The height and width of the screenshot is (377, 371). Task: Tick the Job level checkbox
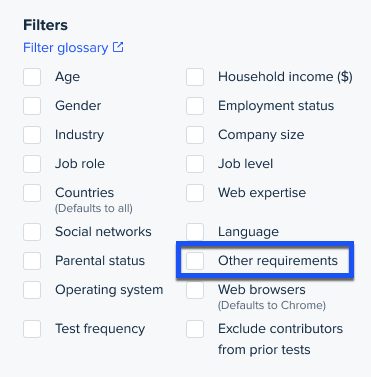pos(195,164)
